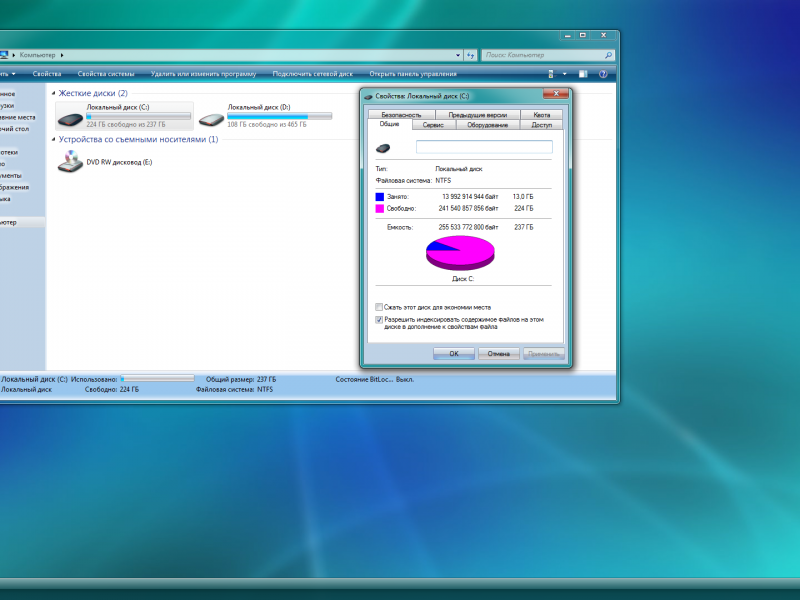
Task: Focus the 'Поиск: Компьютер' search box
Action: pyautogui.click(x=543, y=55)
